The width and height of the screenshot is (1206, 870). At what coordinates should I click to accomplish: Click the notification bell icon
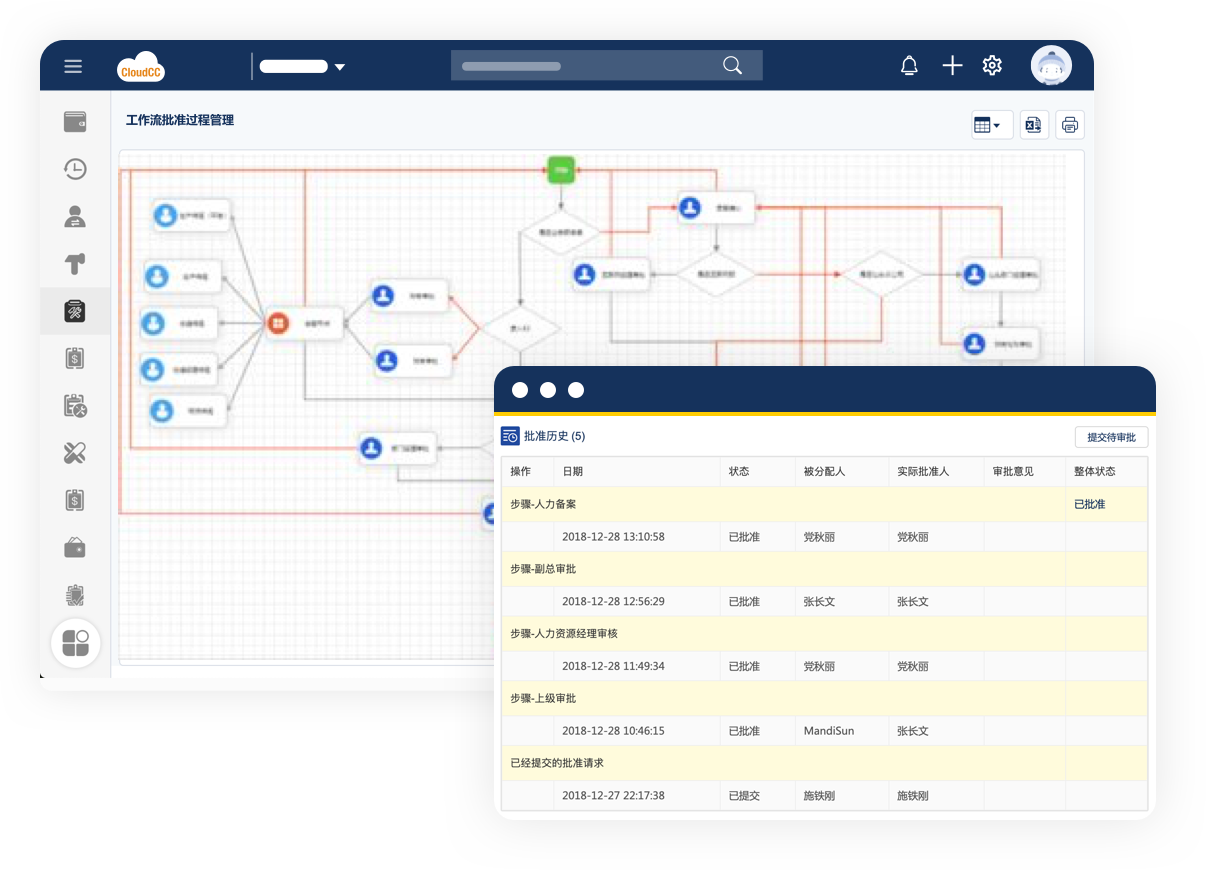click(x=909, y=66)
